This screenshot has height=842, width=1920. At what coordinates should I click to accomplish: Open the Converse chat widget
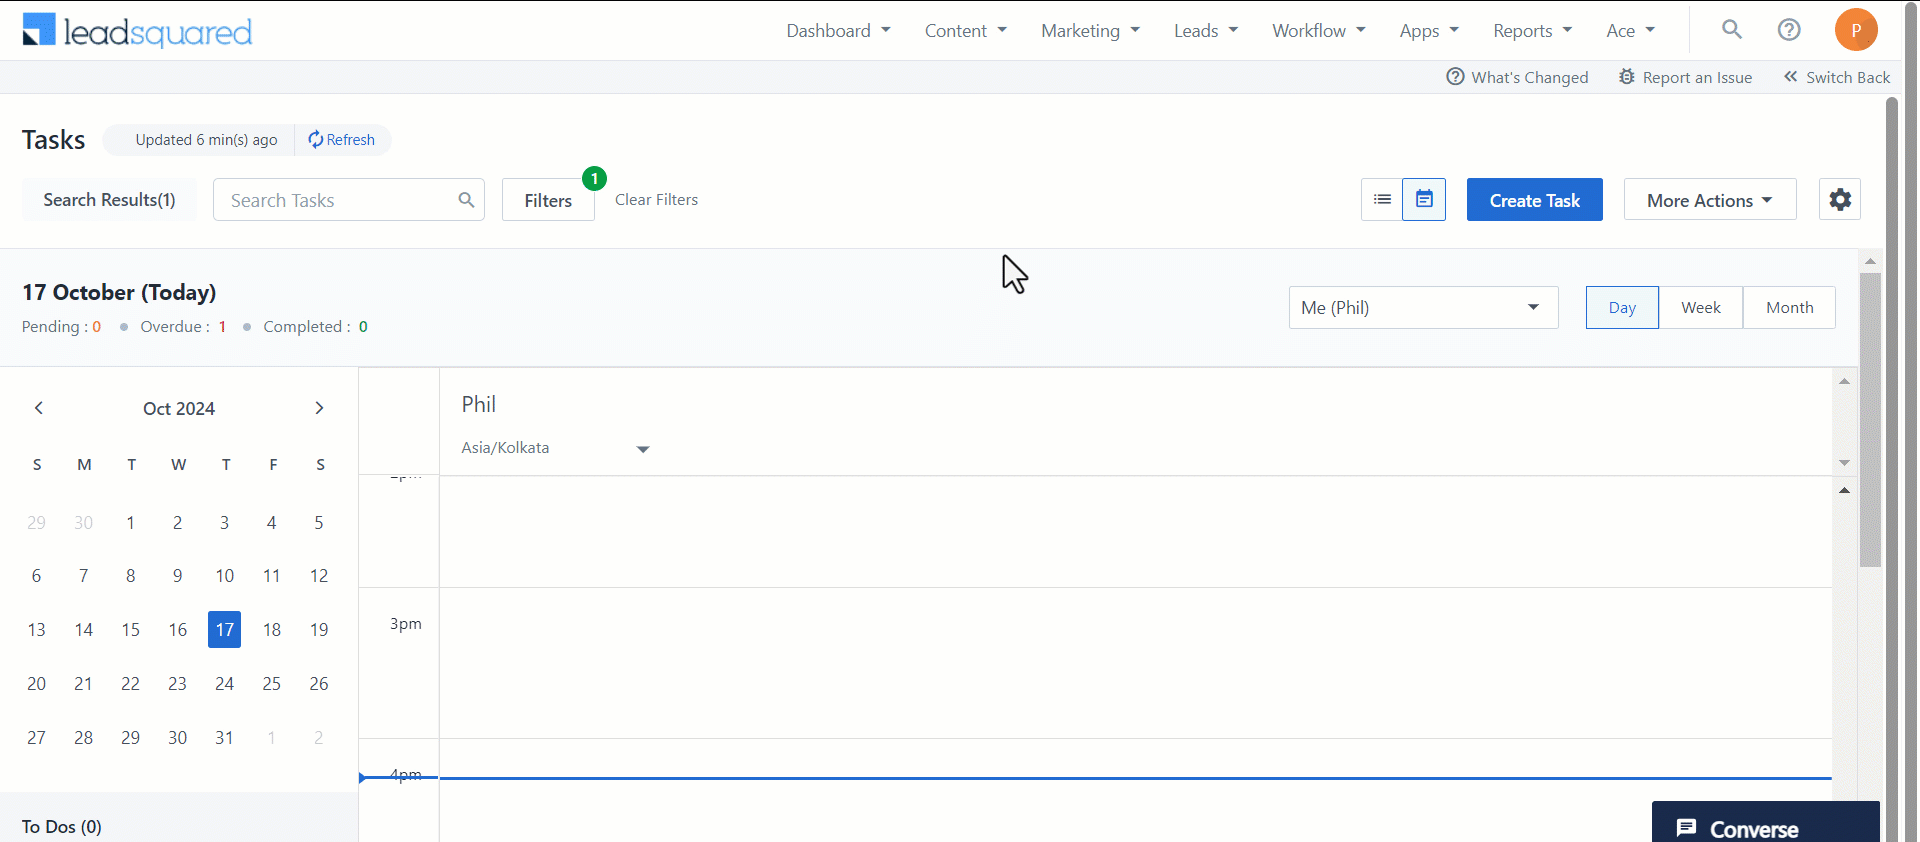click(x=1765, y=823)
